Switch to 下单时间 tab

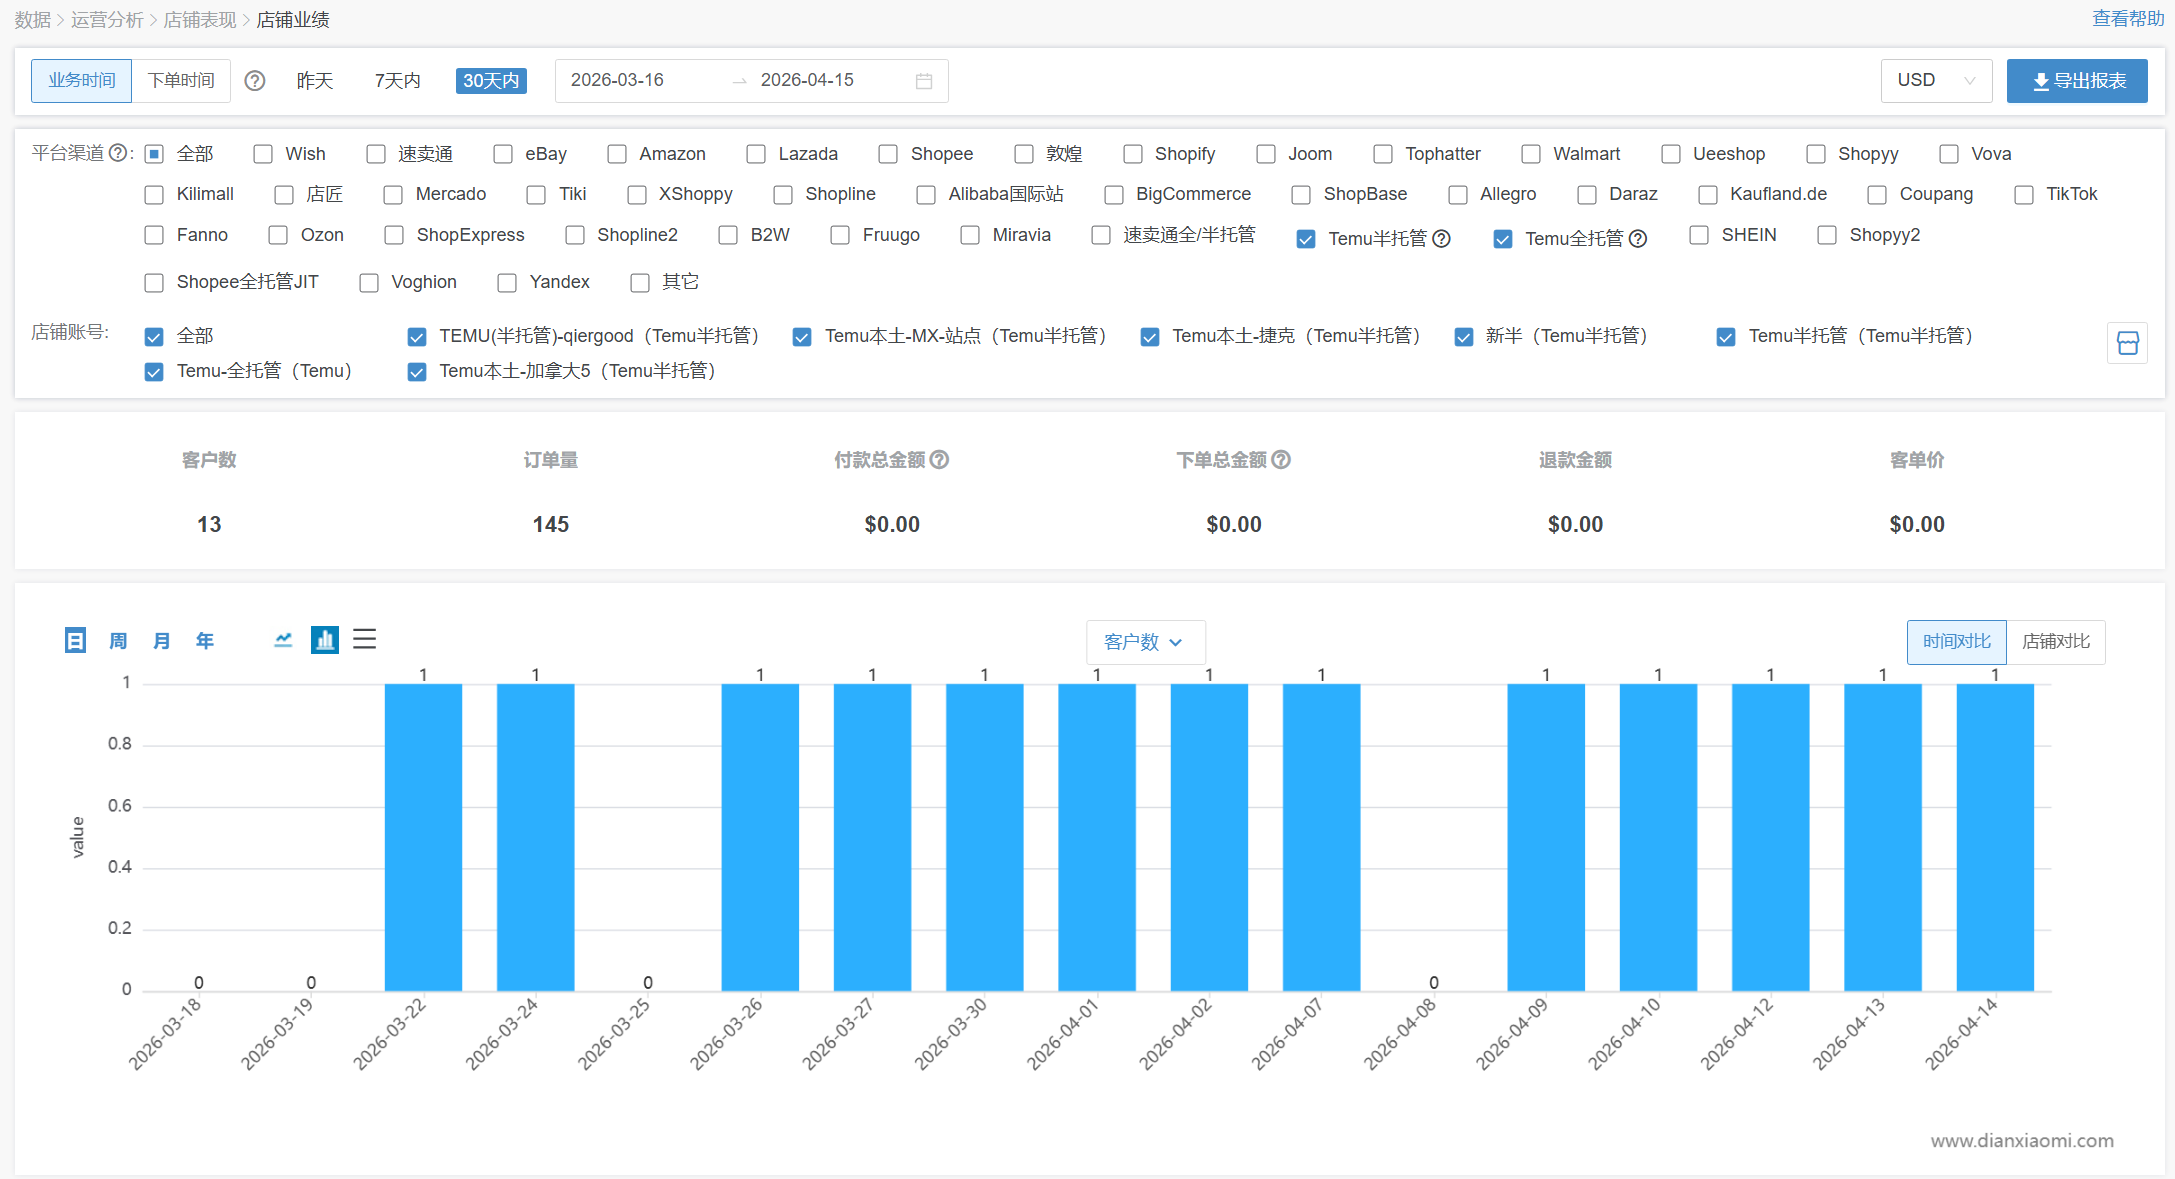click(x=181, y=81)
